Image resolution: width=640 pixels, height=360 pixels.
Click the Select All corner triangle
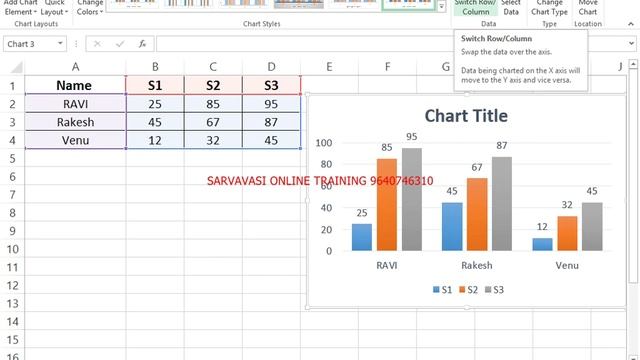coord(16,67)
